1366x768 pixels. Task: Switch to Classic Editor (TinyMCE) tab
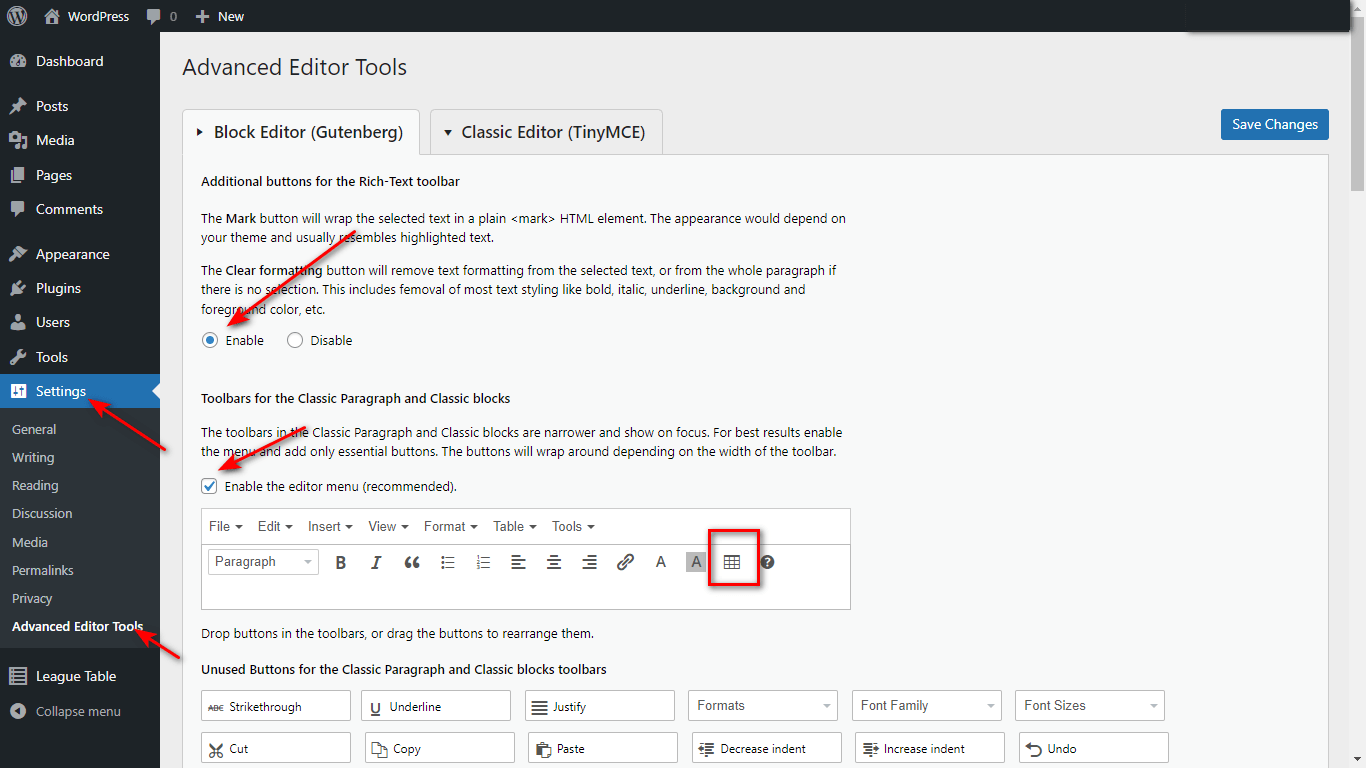[x=546, y=132]
